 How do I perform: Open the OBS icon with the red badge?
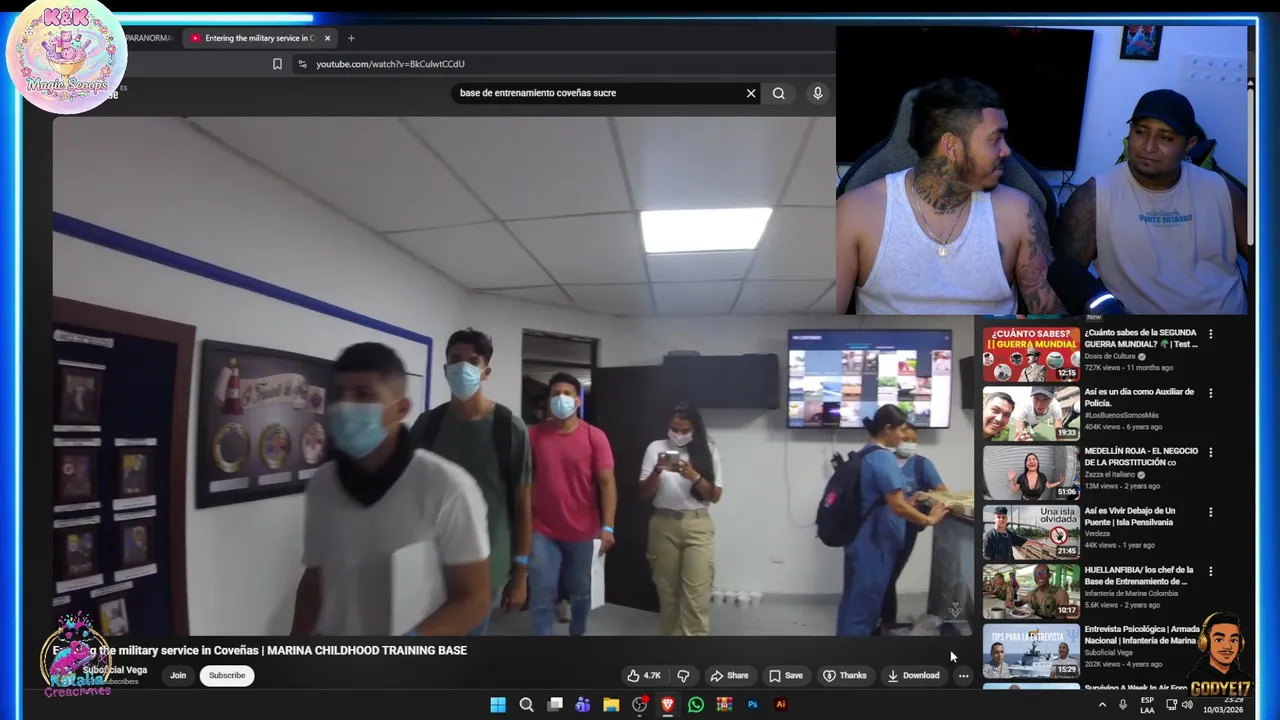click(640, 704)
